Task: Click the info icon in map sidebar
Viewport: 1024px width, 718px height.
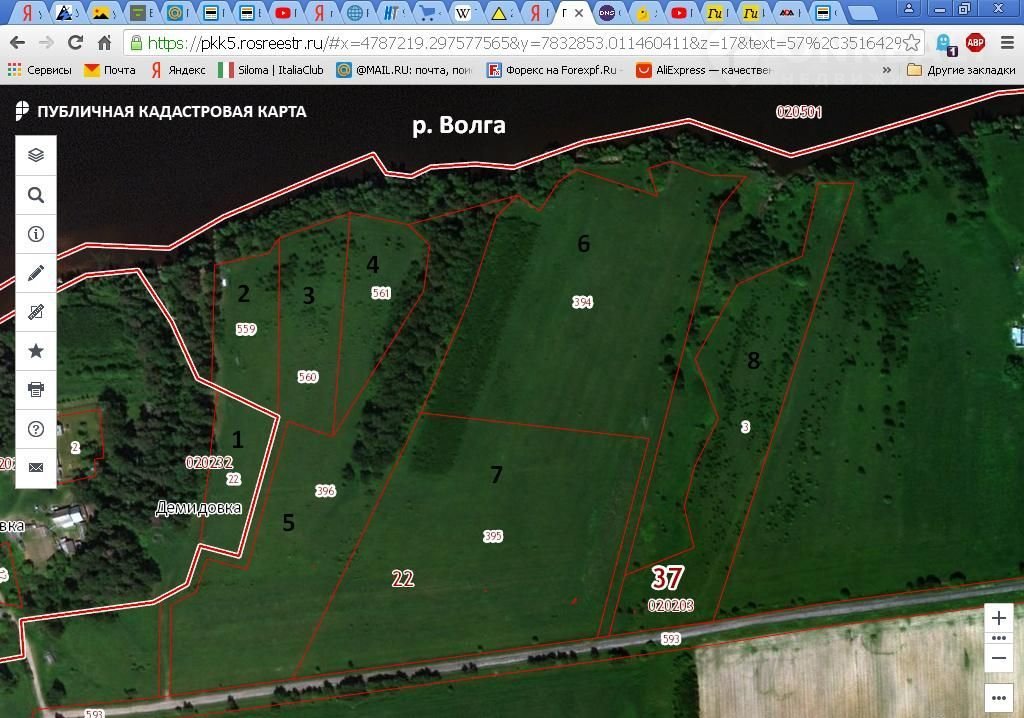Action: pyautogui.click(x=36, y=234)
